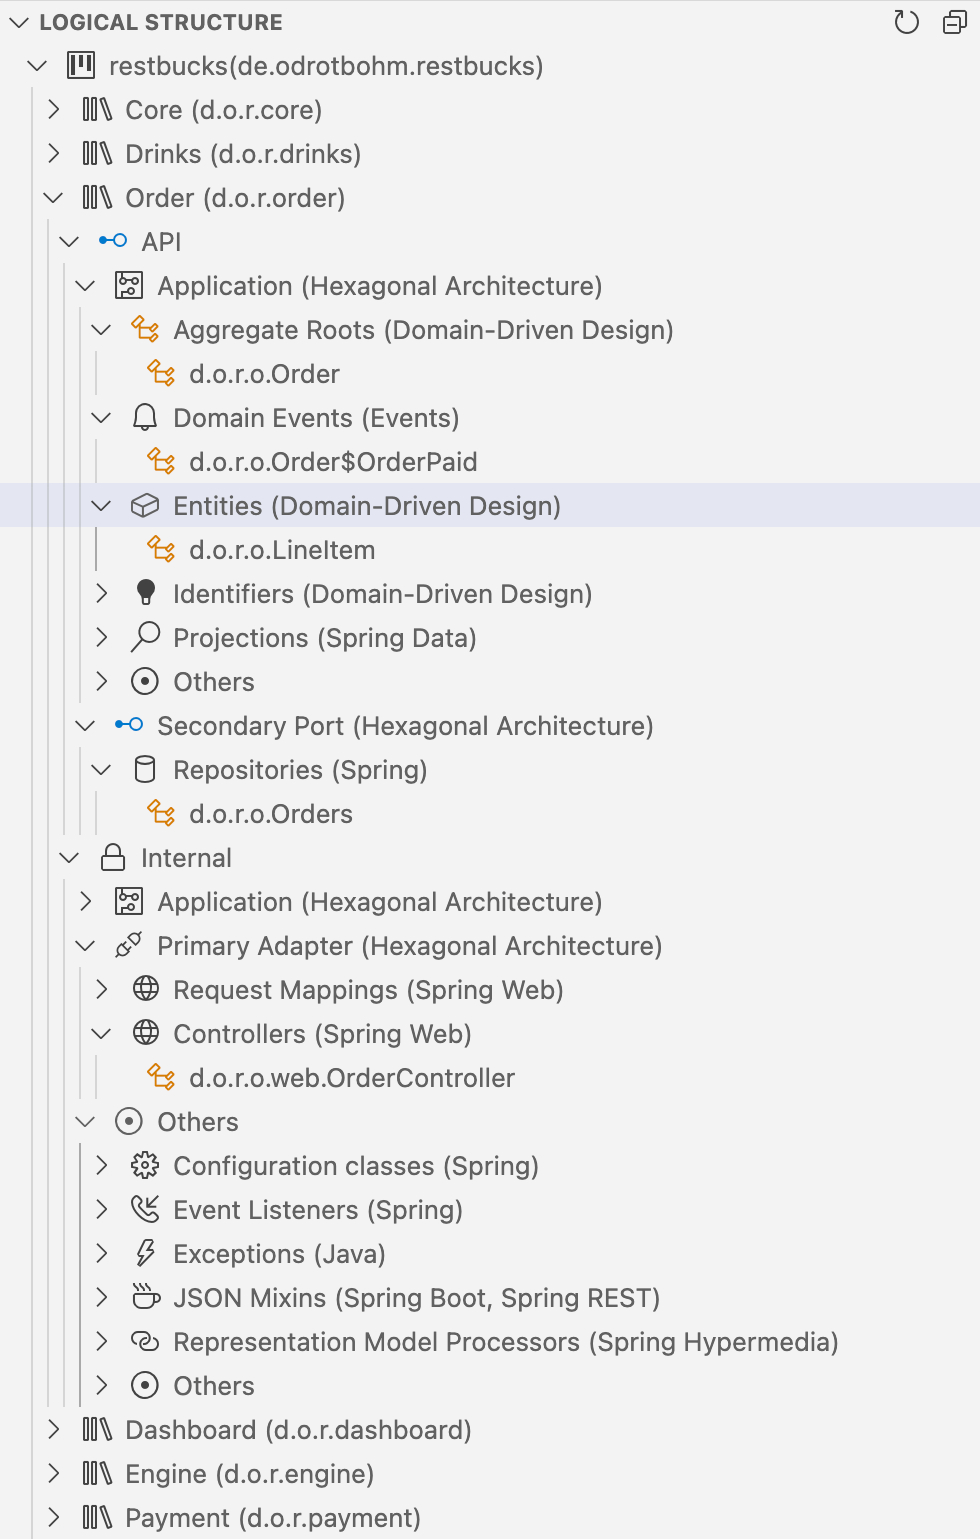The image size is (980, 1539).
Task: Collapse the Order (d.o.r.order) module
Action: [x=54, y=198]
